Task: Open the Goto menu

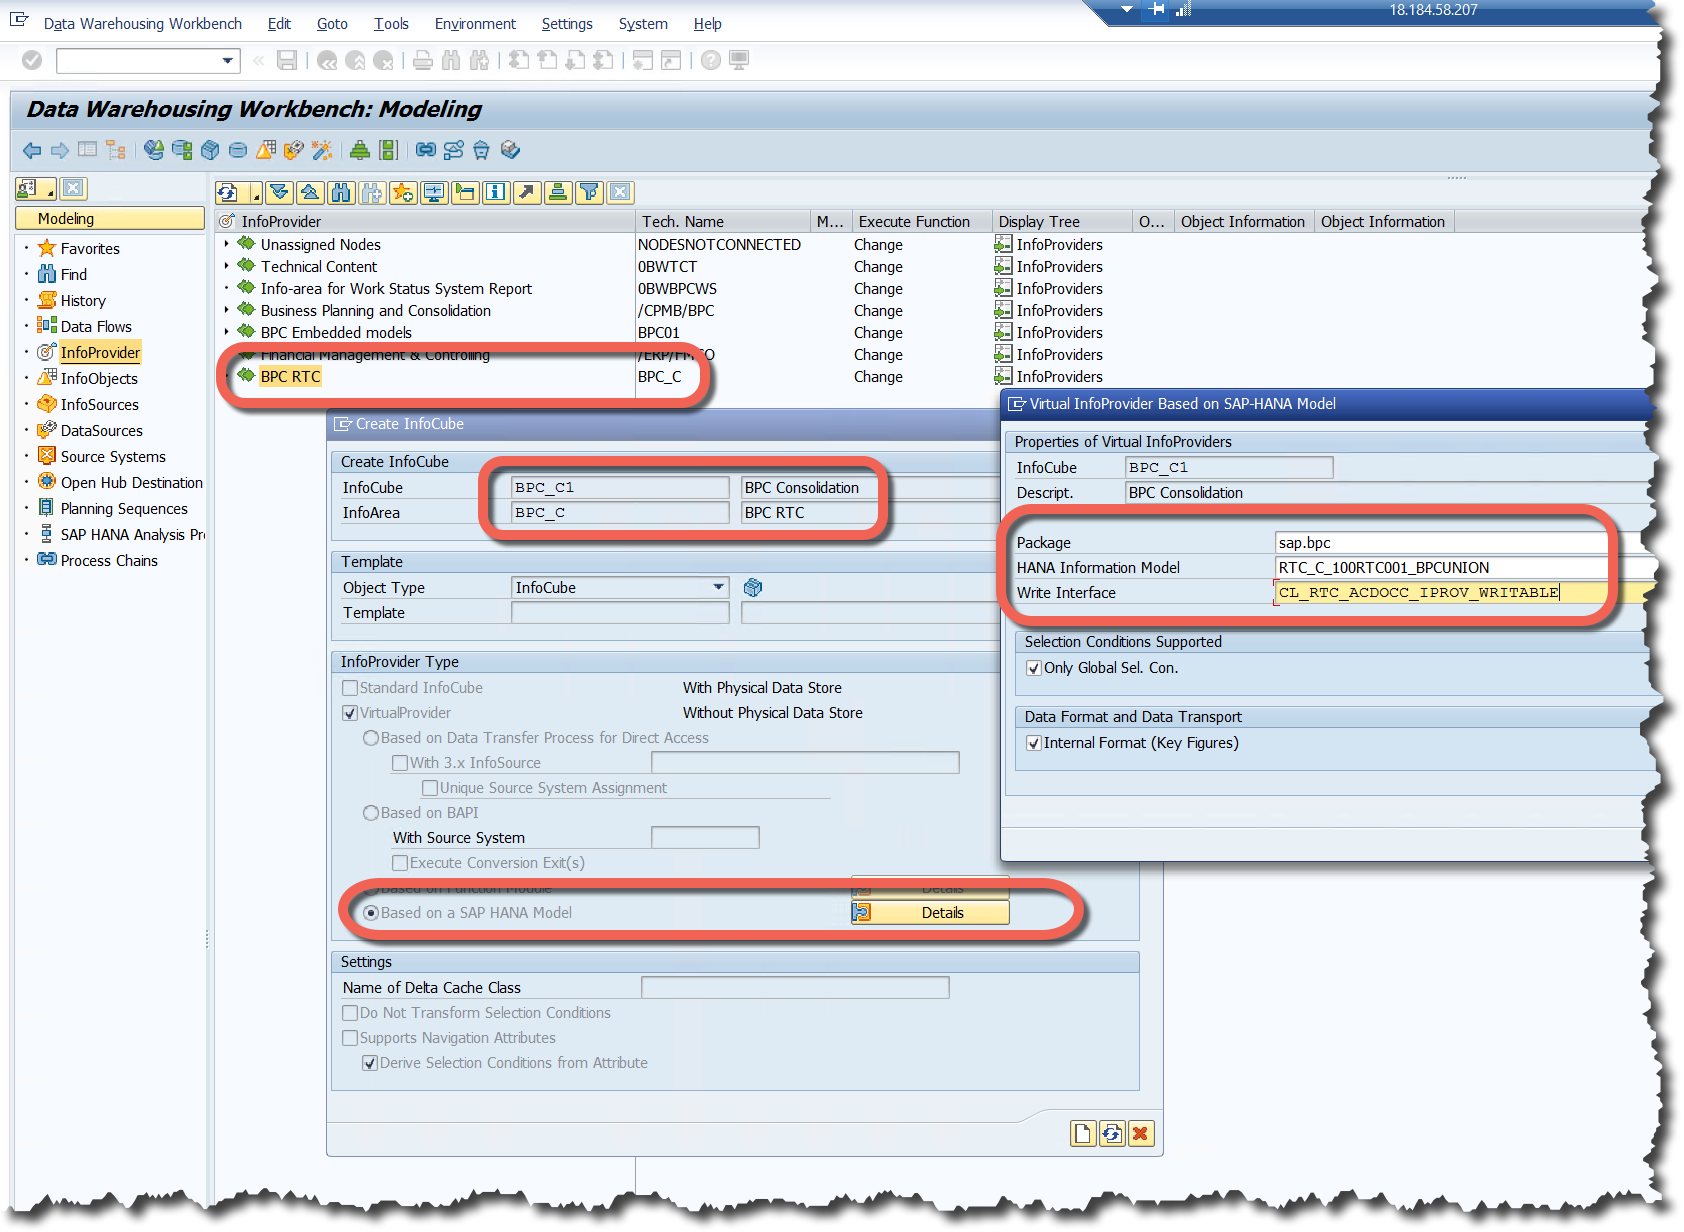Action: click(332, 24)
